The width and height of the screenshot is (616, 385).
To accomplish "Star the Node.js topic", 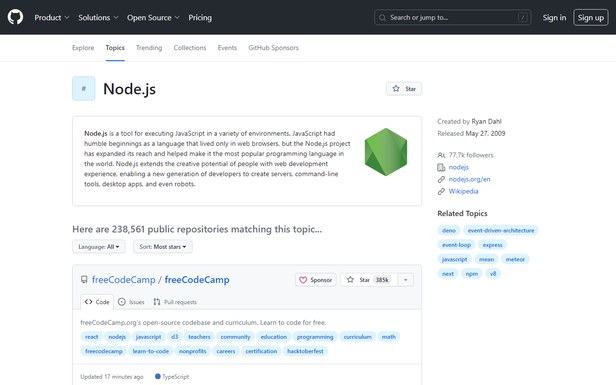I will point(404,89).
